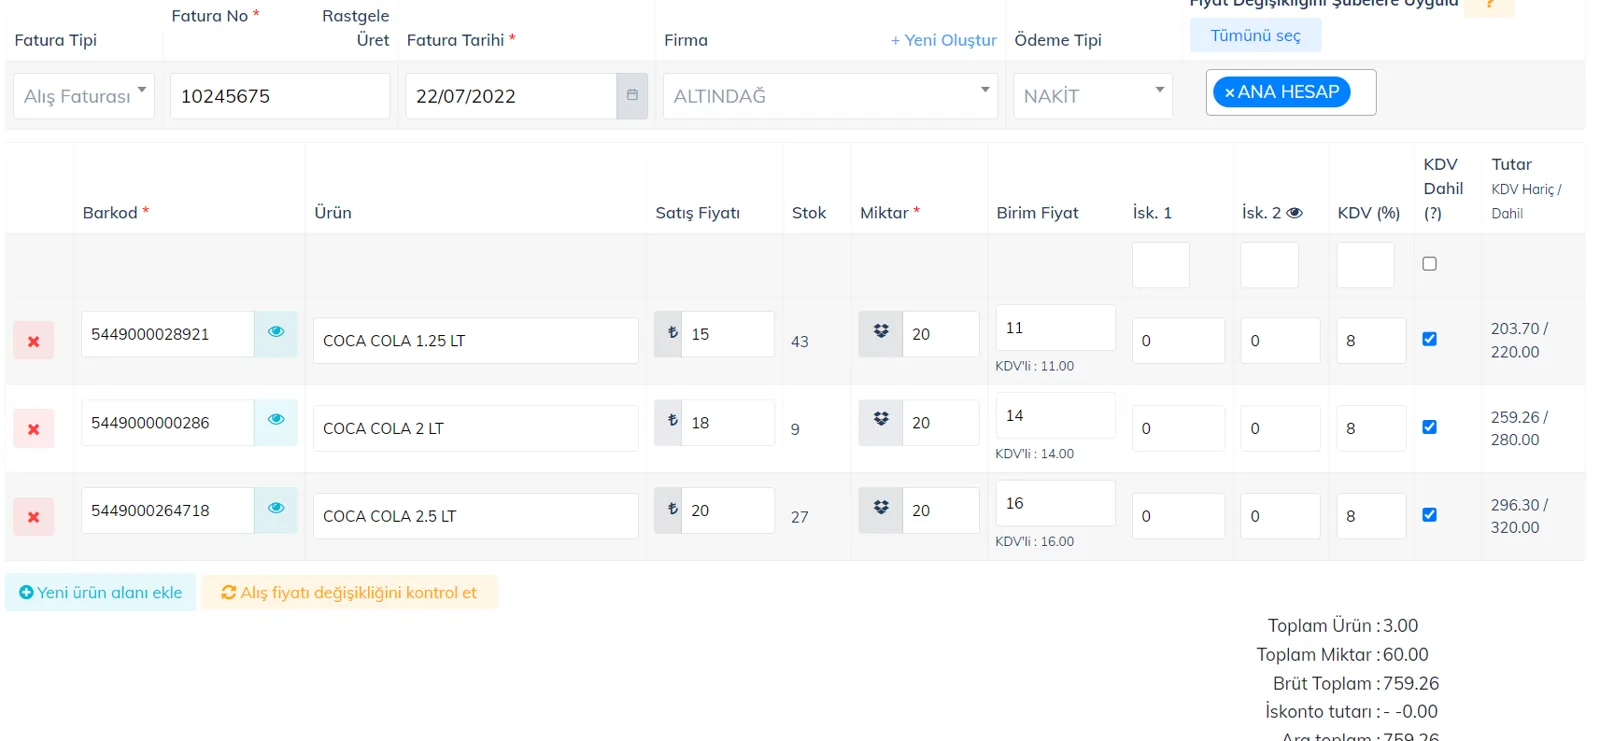Open the NAKİT payment type dropdown

1093,96
